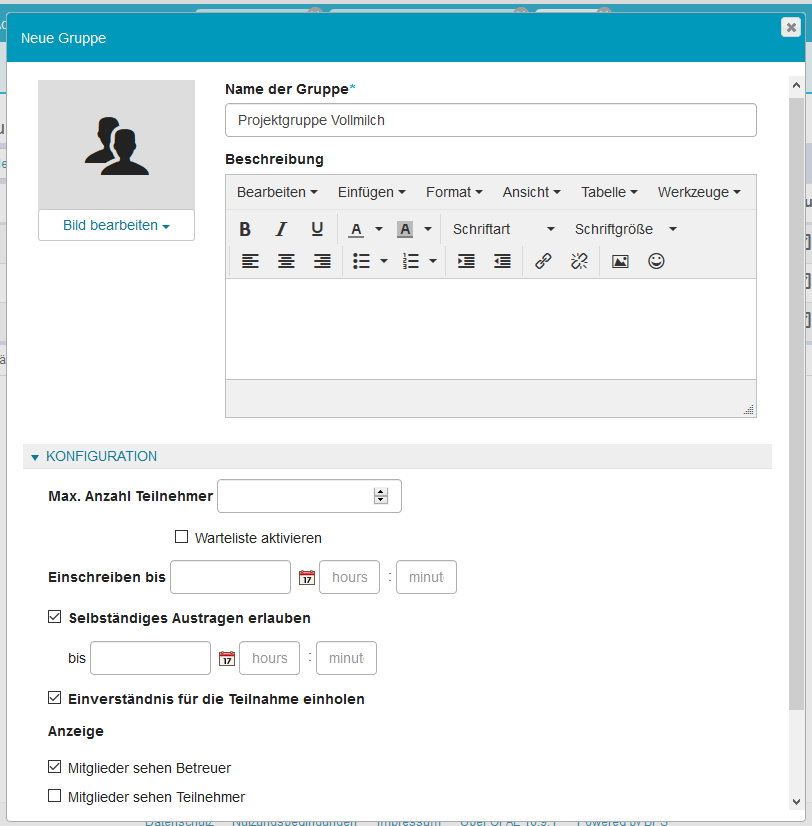Viewport: 812px width, 826px height.
Task: Center-align text in description editor
Action: pos(286,261)
